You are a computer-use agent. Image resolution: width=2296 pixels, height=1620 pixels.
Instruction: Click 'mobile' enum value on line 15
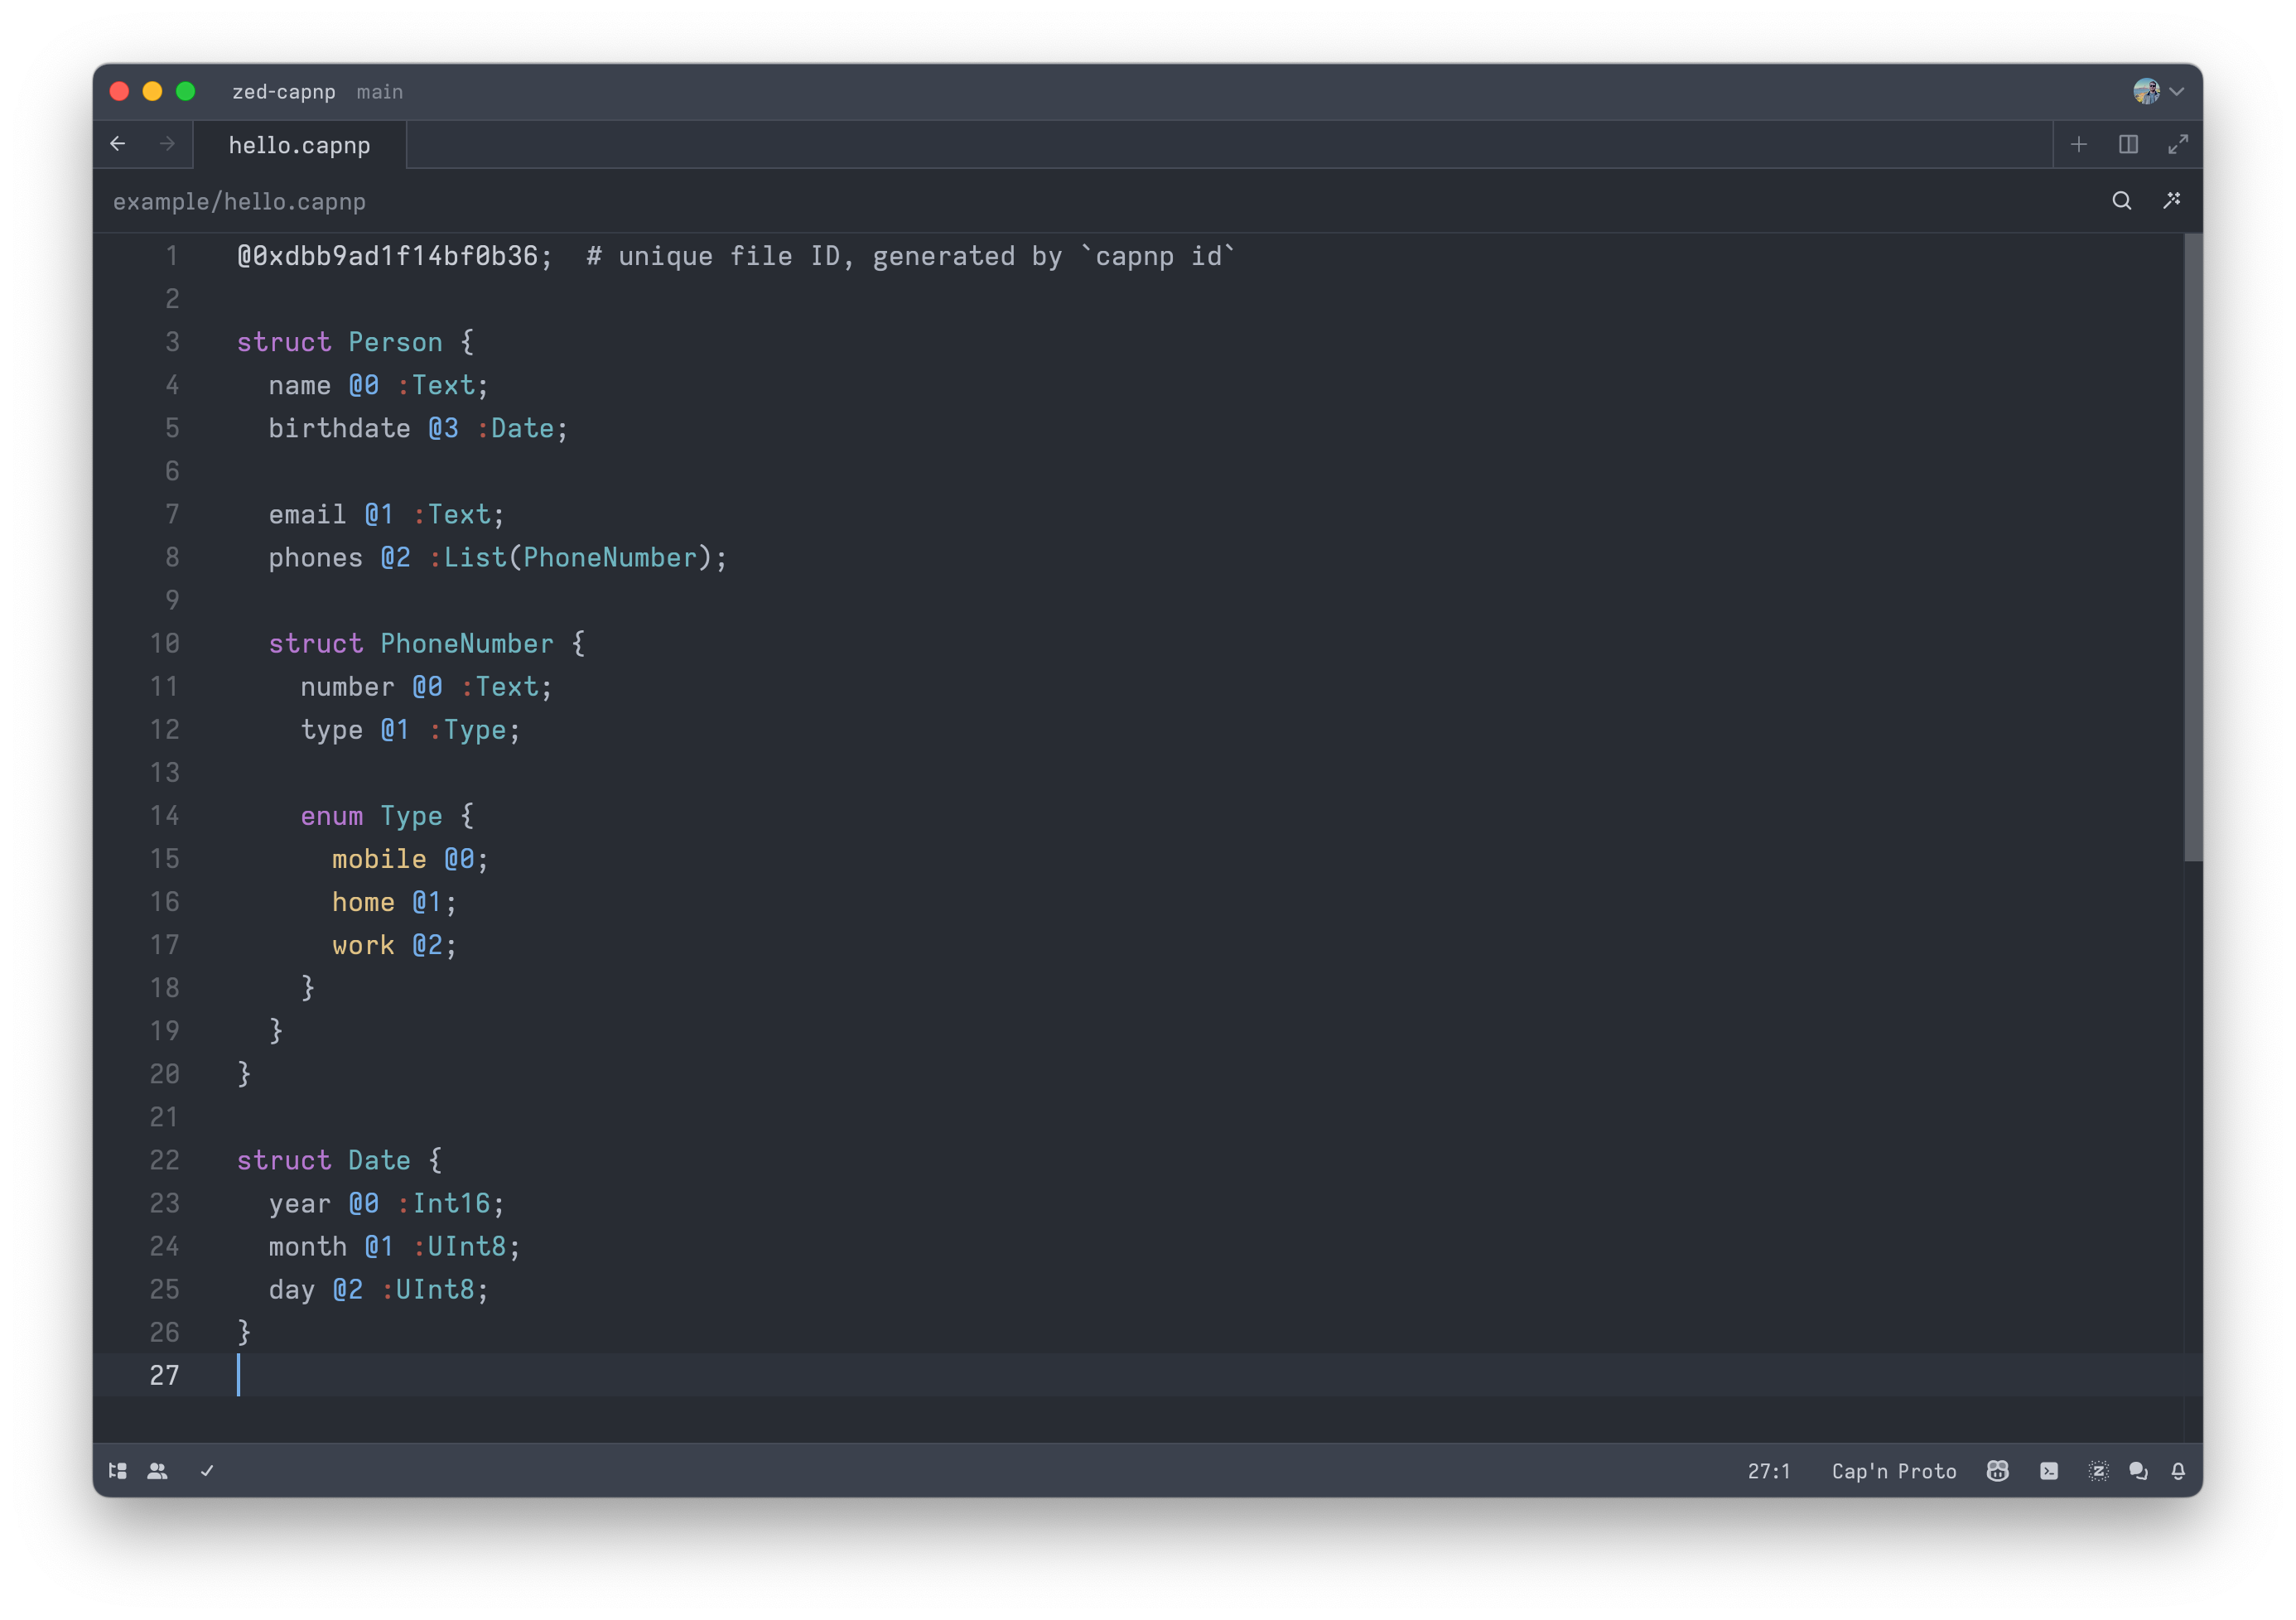click(379, 859)
